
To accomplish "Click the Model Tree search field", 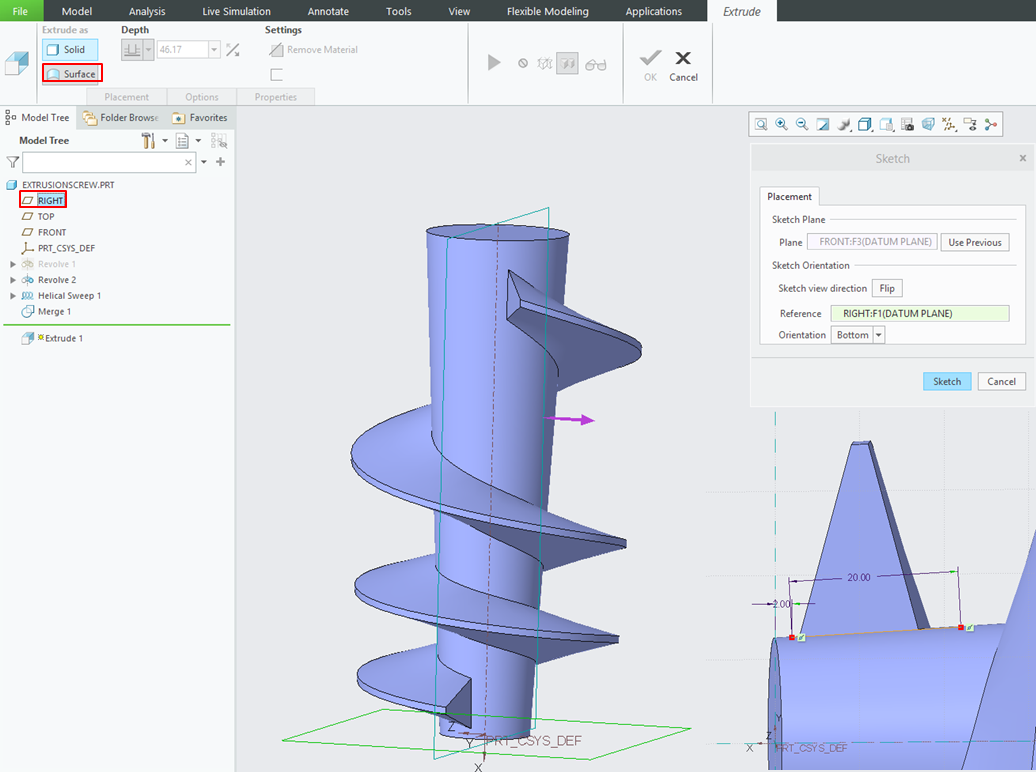I will (102, 162).
